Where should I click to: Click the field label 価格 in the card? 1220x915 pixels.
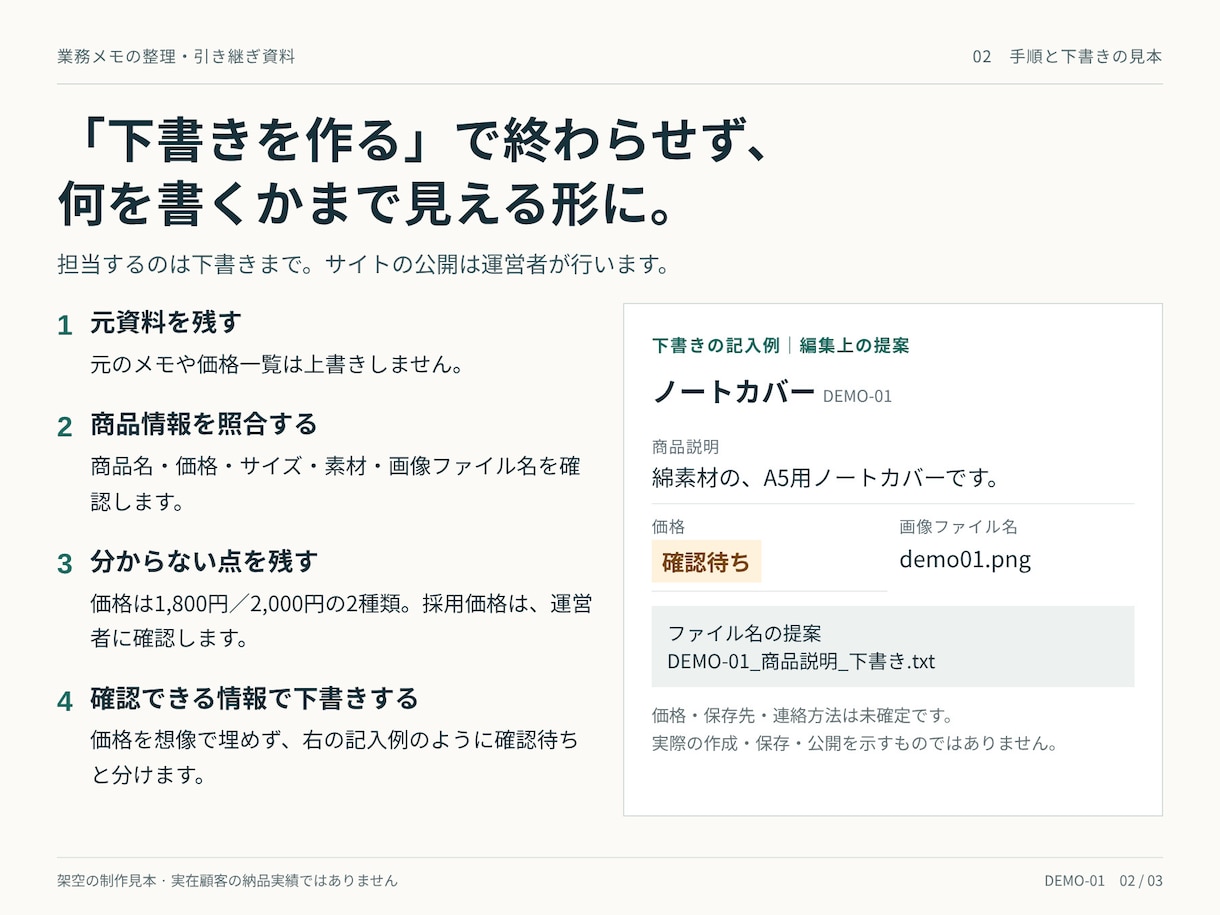[668, 526]
